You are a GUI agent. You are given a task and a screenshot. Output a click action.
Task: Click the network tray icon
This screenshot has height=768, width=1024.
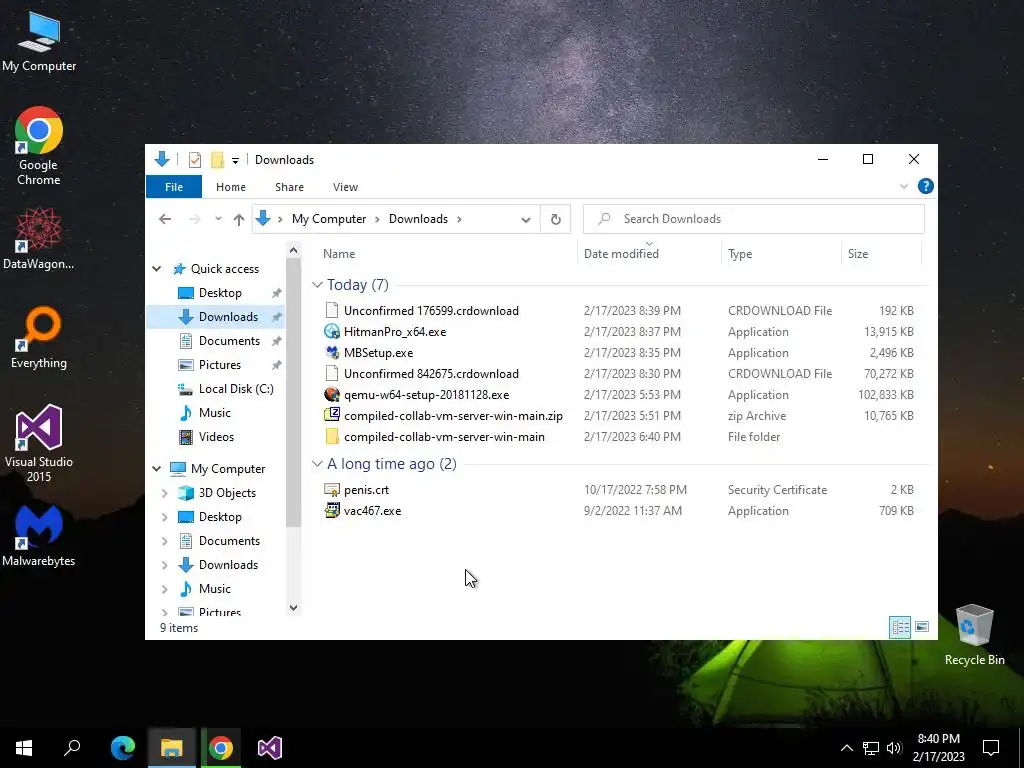pos(871,748)
